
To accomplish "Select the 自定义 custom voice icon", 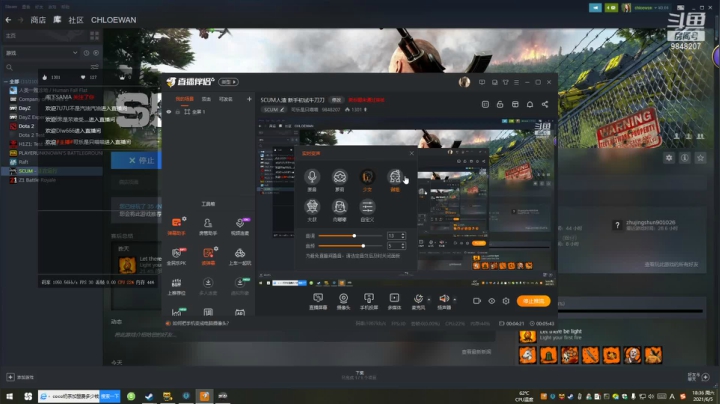I will 367,207.
